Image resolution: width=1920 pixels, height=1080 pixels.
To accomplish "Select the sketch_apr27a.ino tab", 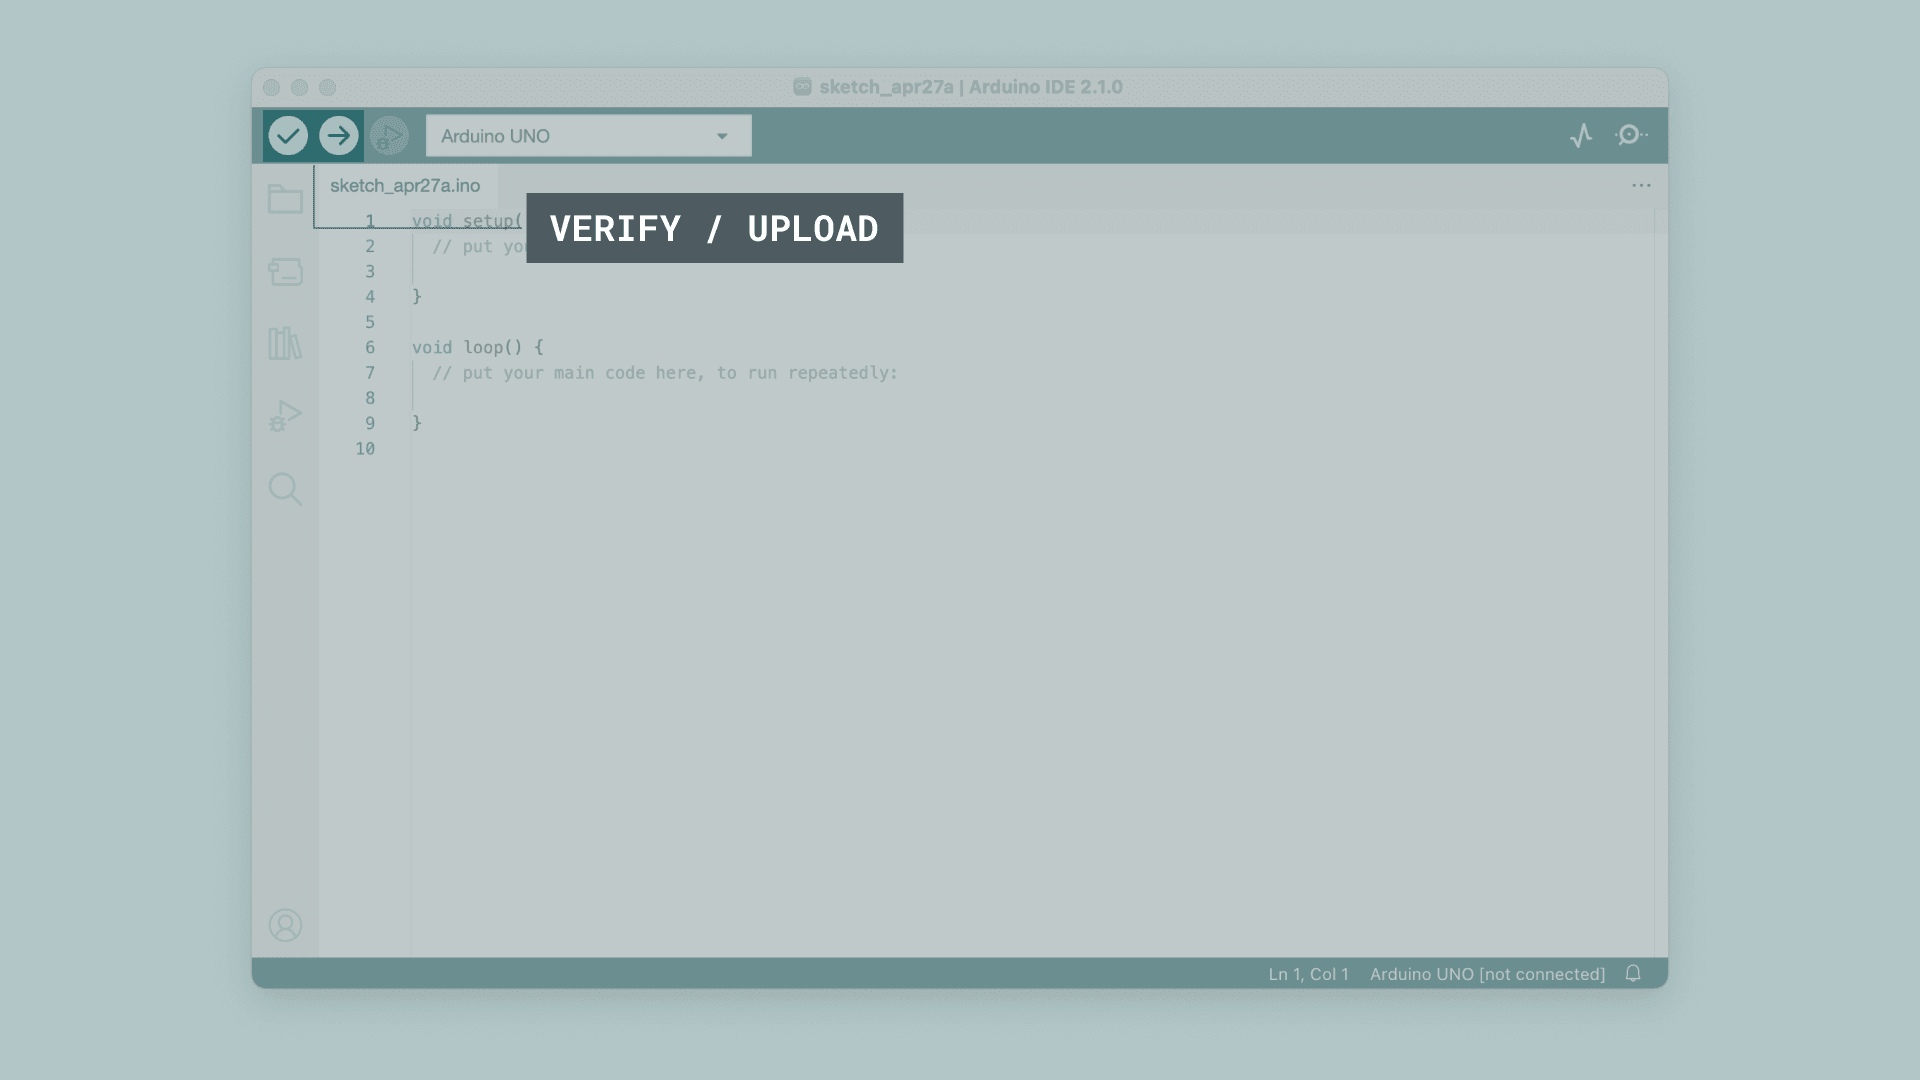I will click(x=405, y=186).
